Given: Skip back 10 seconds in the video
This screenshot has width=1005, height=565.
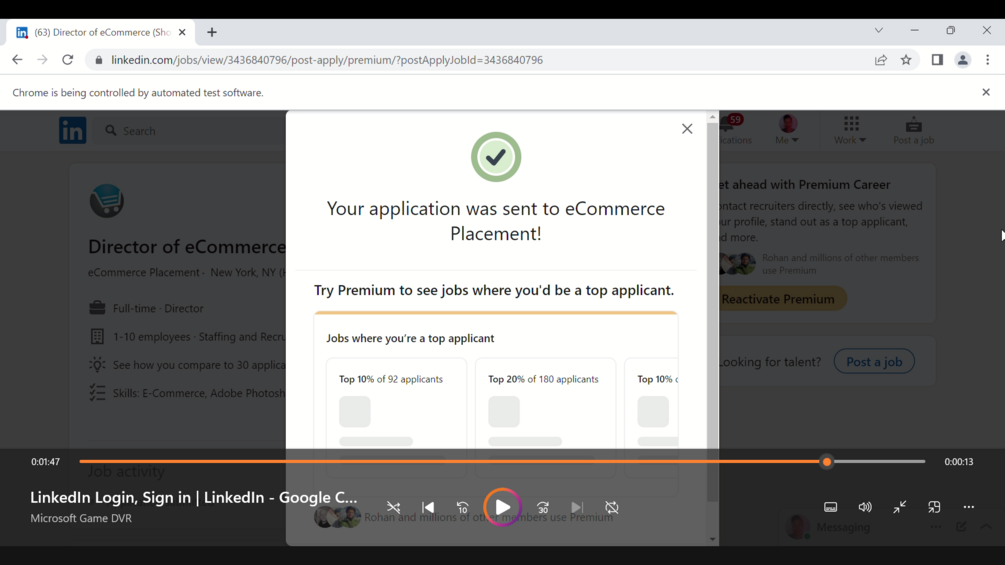Looking at the screenshot, I should [x=462, y=507].
